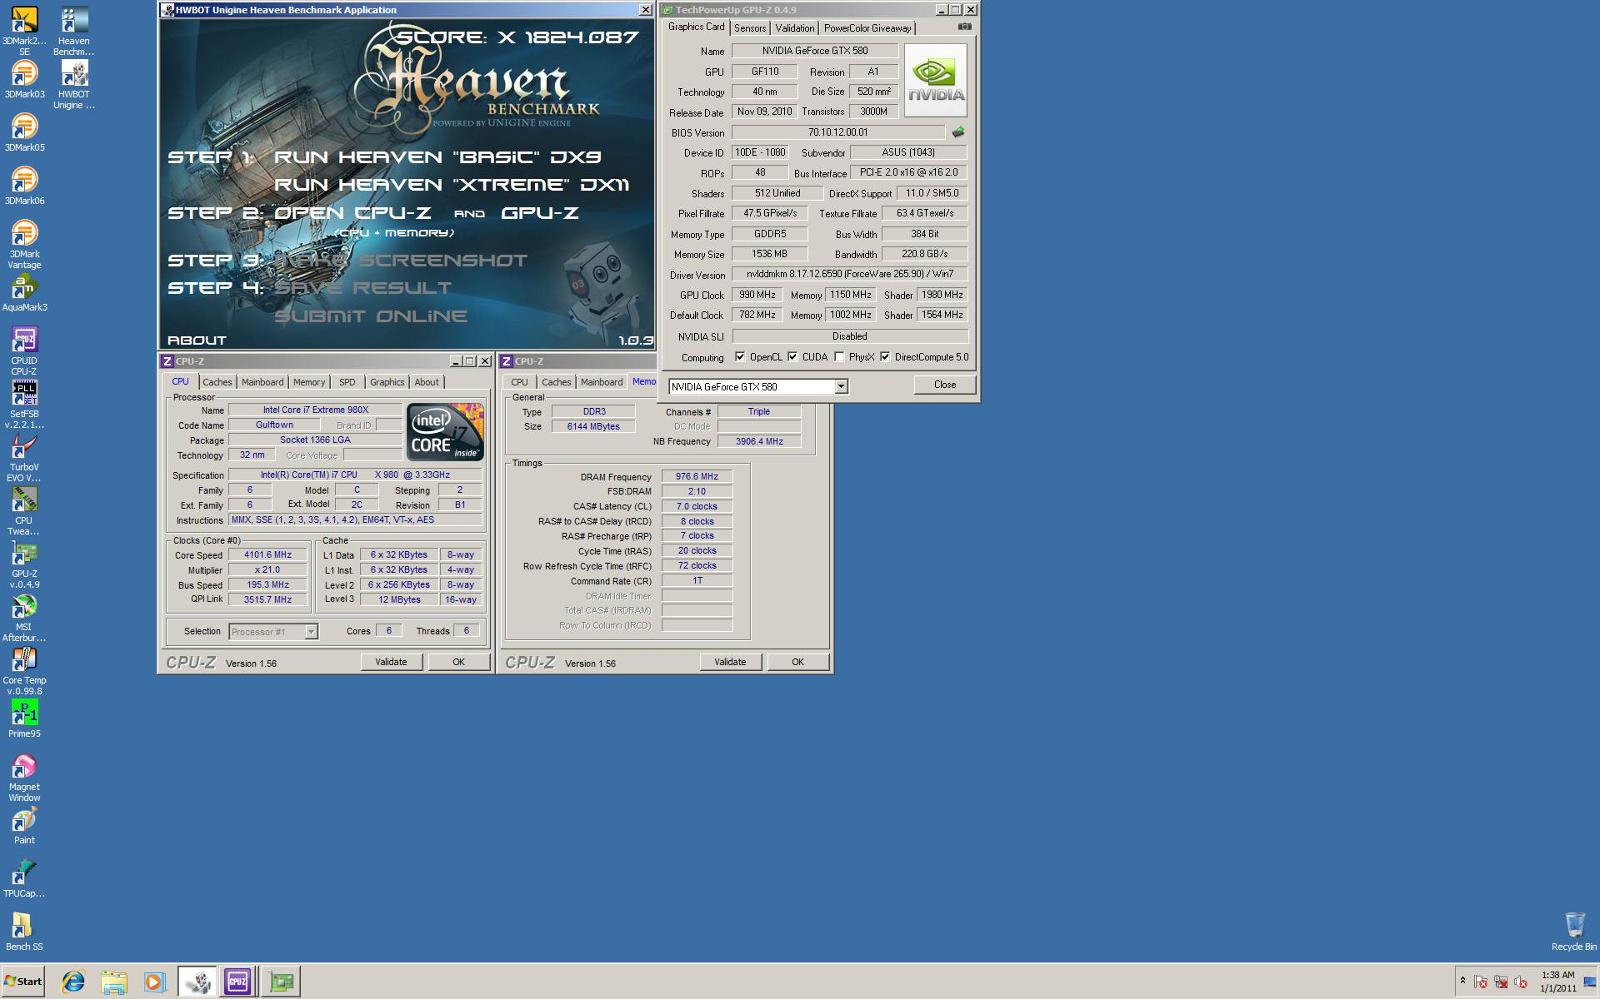This screenshot has height=999, width=1600.
Task: Open Windows Media Player from the taskbar
Action: [x=154, y=982]
